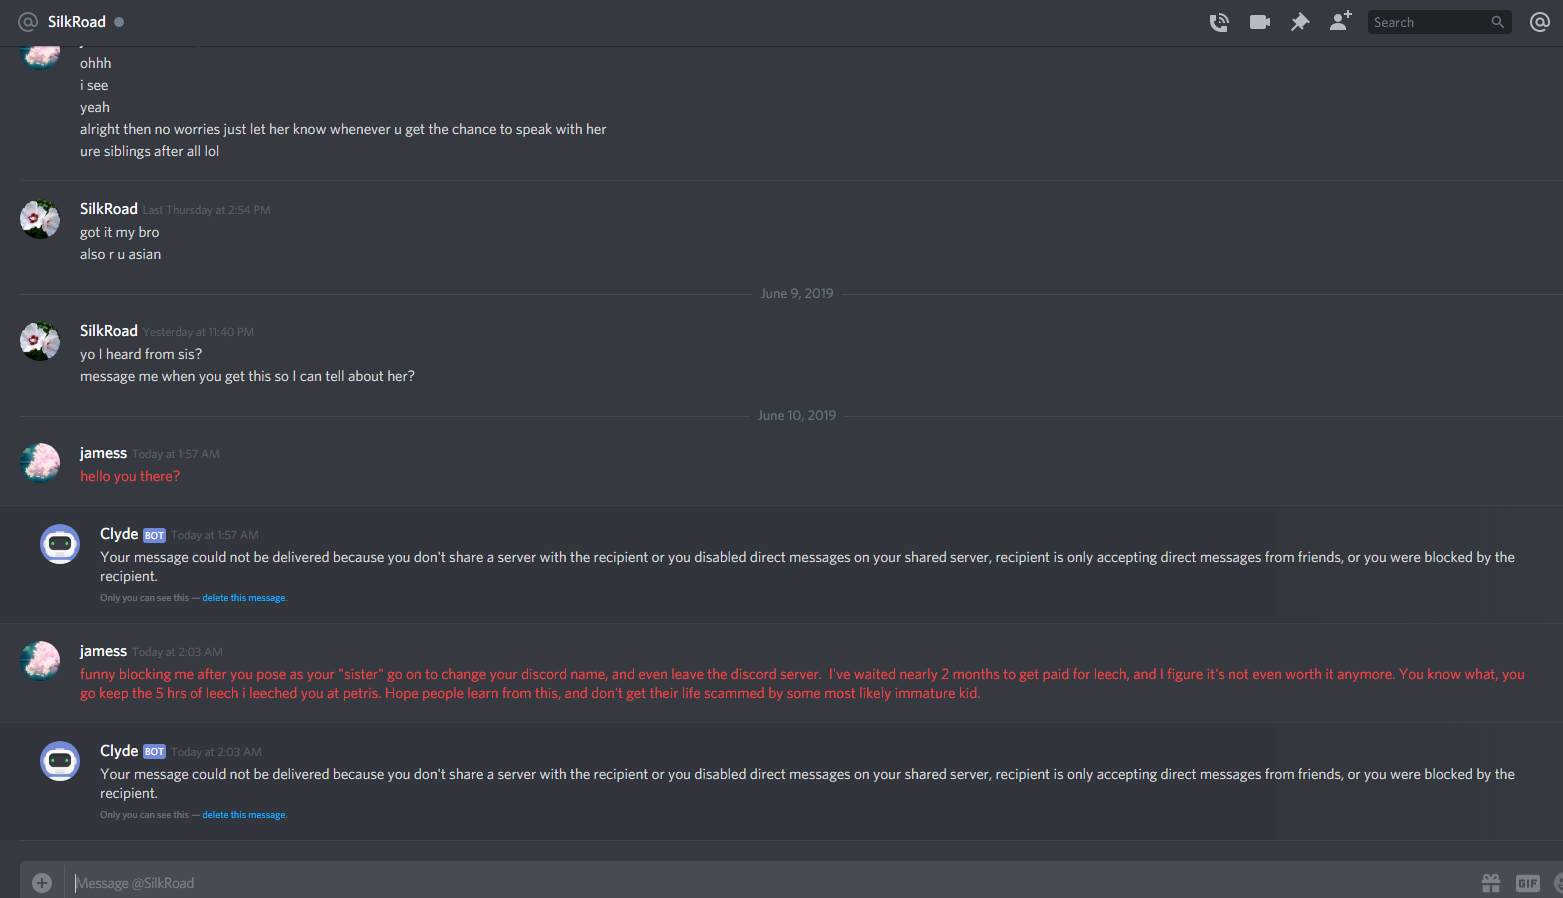
Task: Open the emoji picker
Action: click(1558, 883)
